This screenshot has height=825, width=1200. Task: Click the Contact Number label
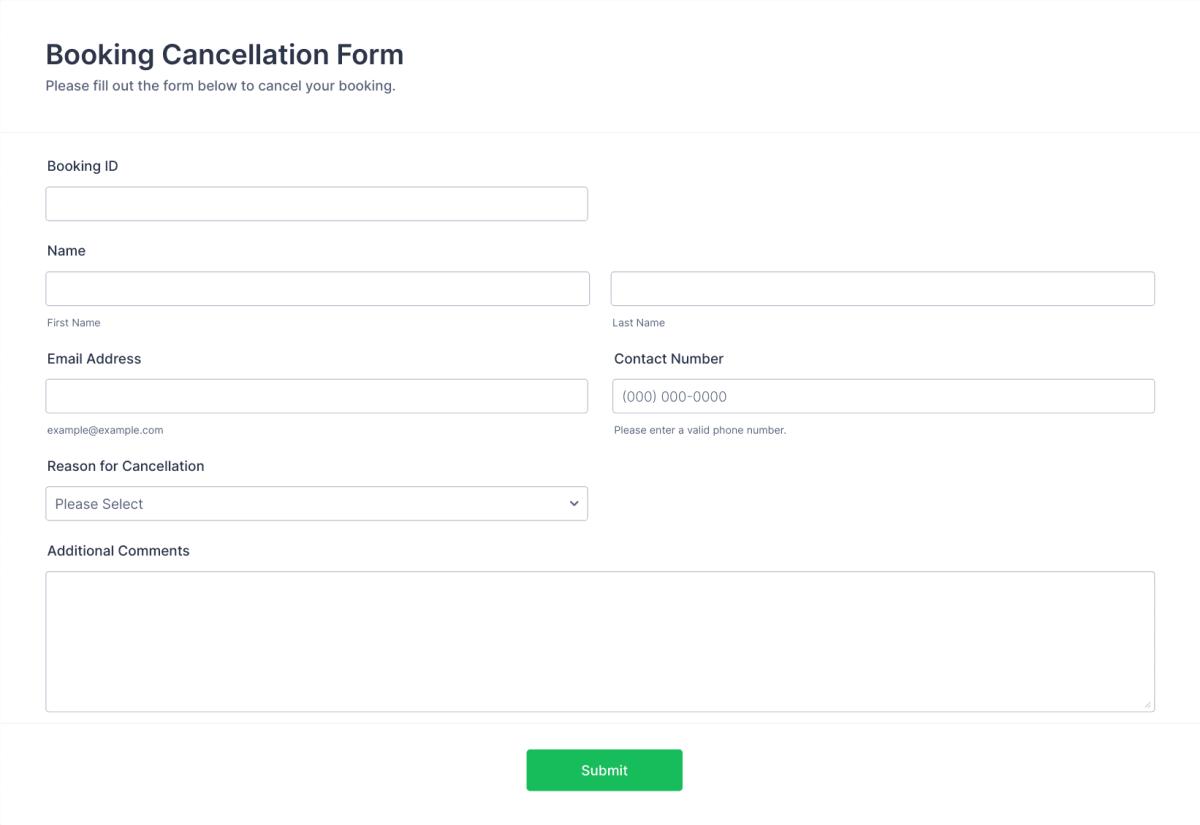click(x=668, y=359)
